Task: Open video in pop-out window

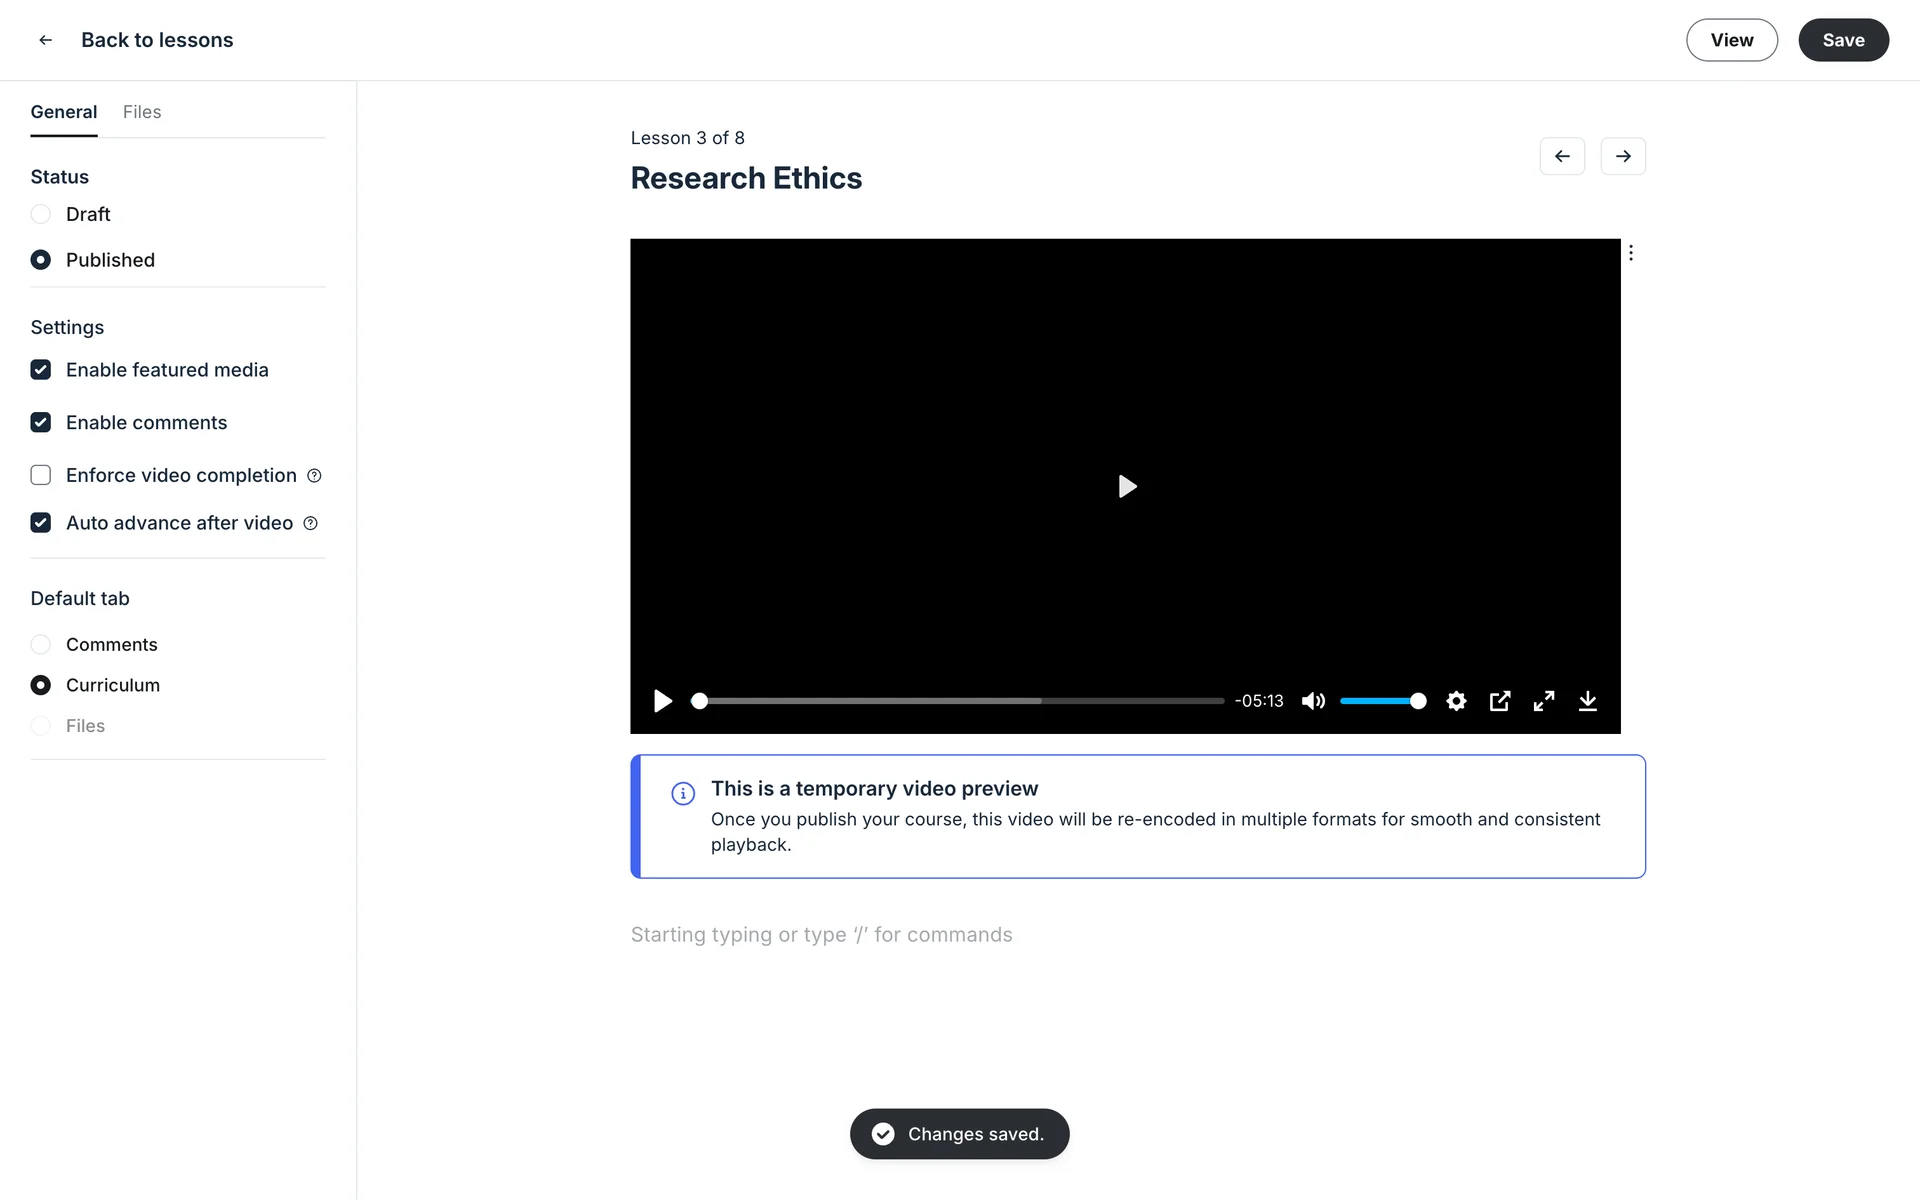Action: 1500,701
